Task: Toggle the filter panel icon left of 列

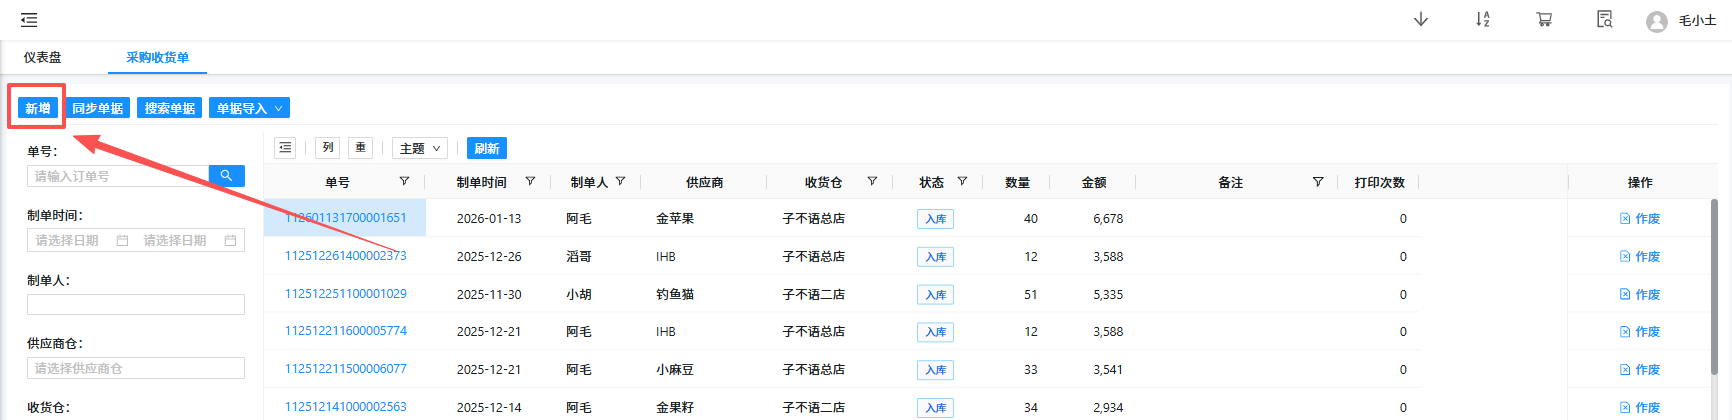Action: (x=285, y=148)
